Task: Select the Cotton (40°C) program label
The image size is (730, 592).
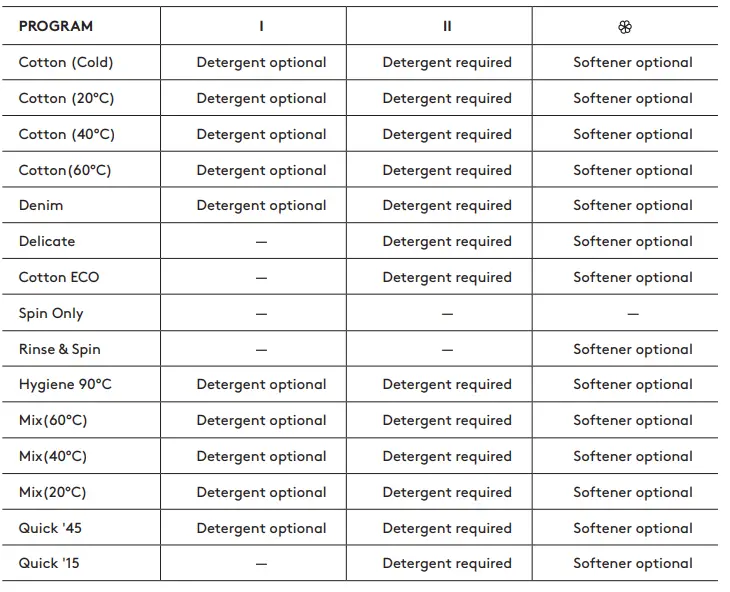Action: [x=66, y=134]
